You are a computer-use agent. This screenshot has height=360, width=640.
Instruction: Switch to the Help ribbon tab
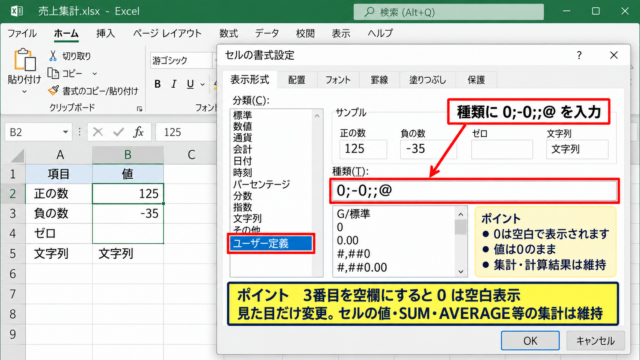point(380,33)
